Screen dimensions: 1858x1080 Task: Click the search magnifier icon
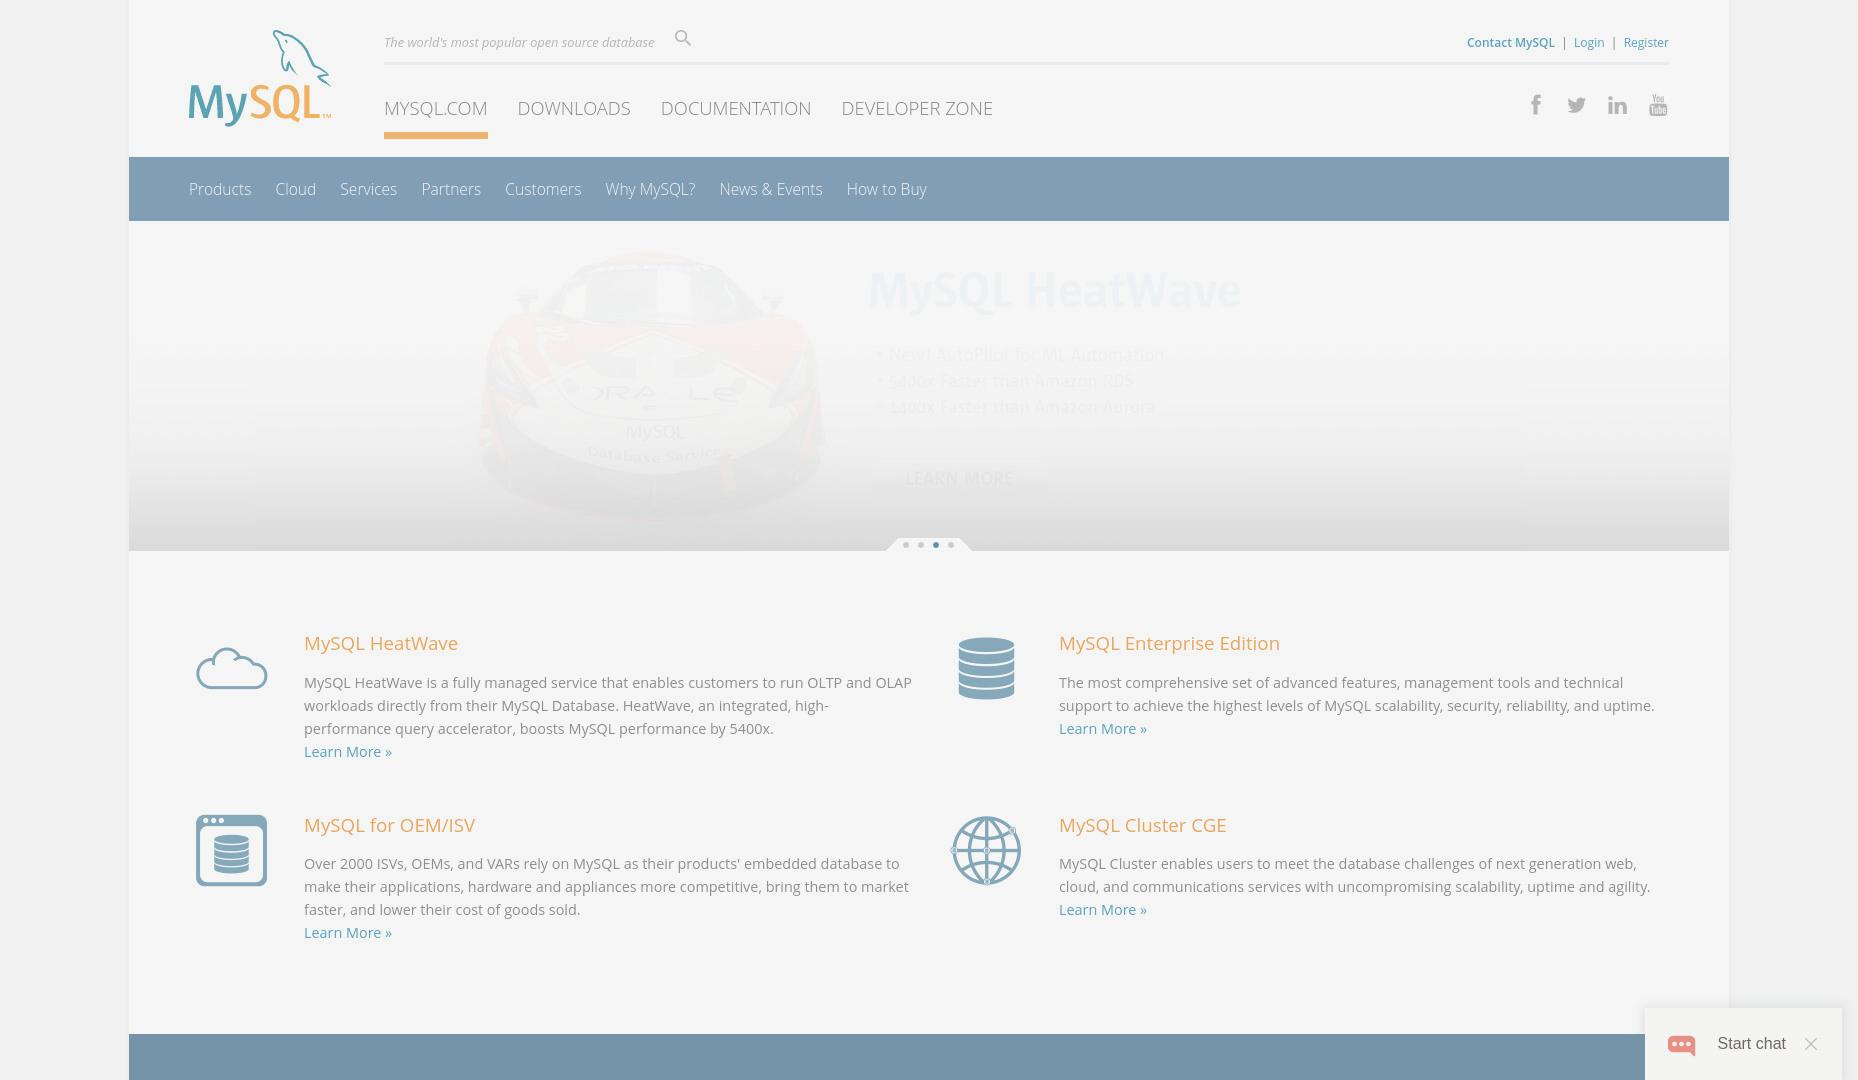click(x=683, y=38)
